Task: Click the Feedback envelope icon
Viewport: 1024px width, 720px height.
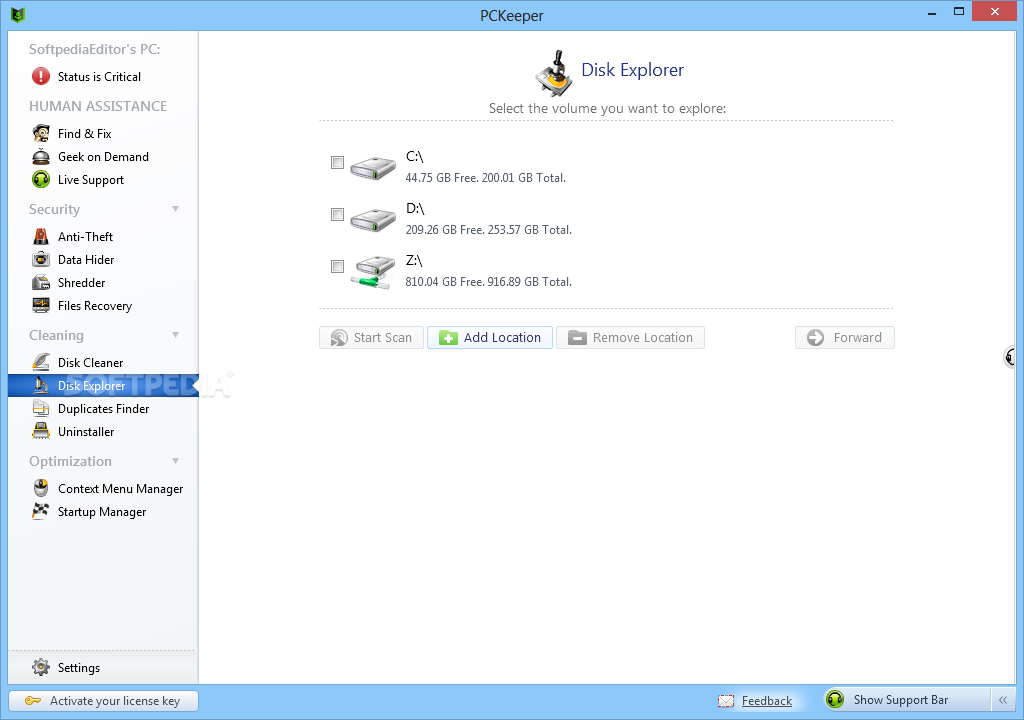Action: (726, 701)
